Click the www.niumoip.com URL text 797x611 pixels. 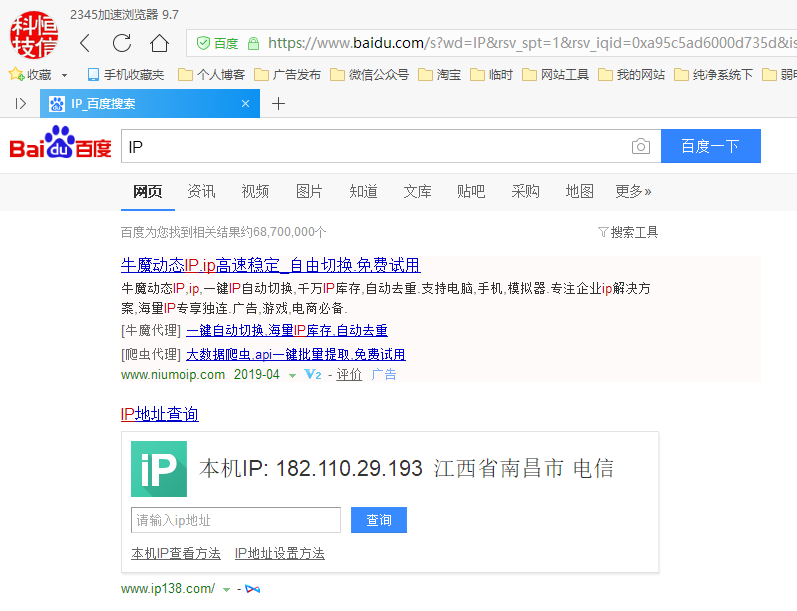pyautogui.click(x=173, y=375)
